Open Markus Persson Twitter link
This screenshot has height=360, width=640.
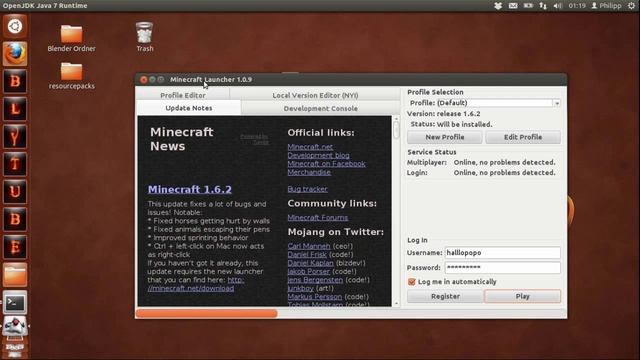[314, 297]
